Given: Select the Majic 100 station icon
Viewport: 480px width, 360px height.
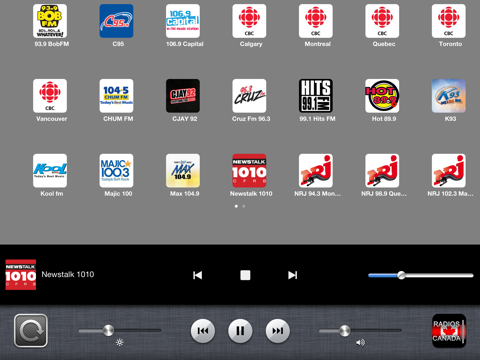Looking at the screenshot, I should click(x=116, y=171).
